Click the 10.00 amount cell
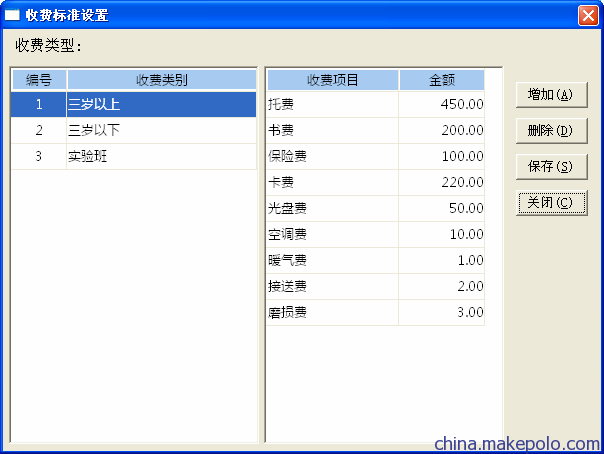The image size is (604, 454). [442, 234]
